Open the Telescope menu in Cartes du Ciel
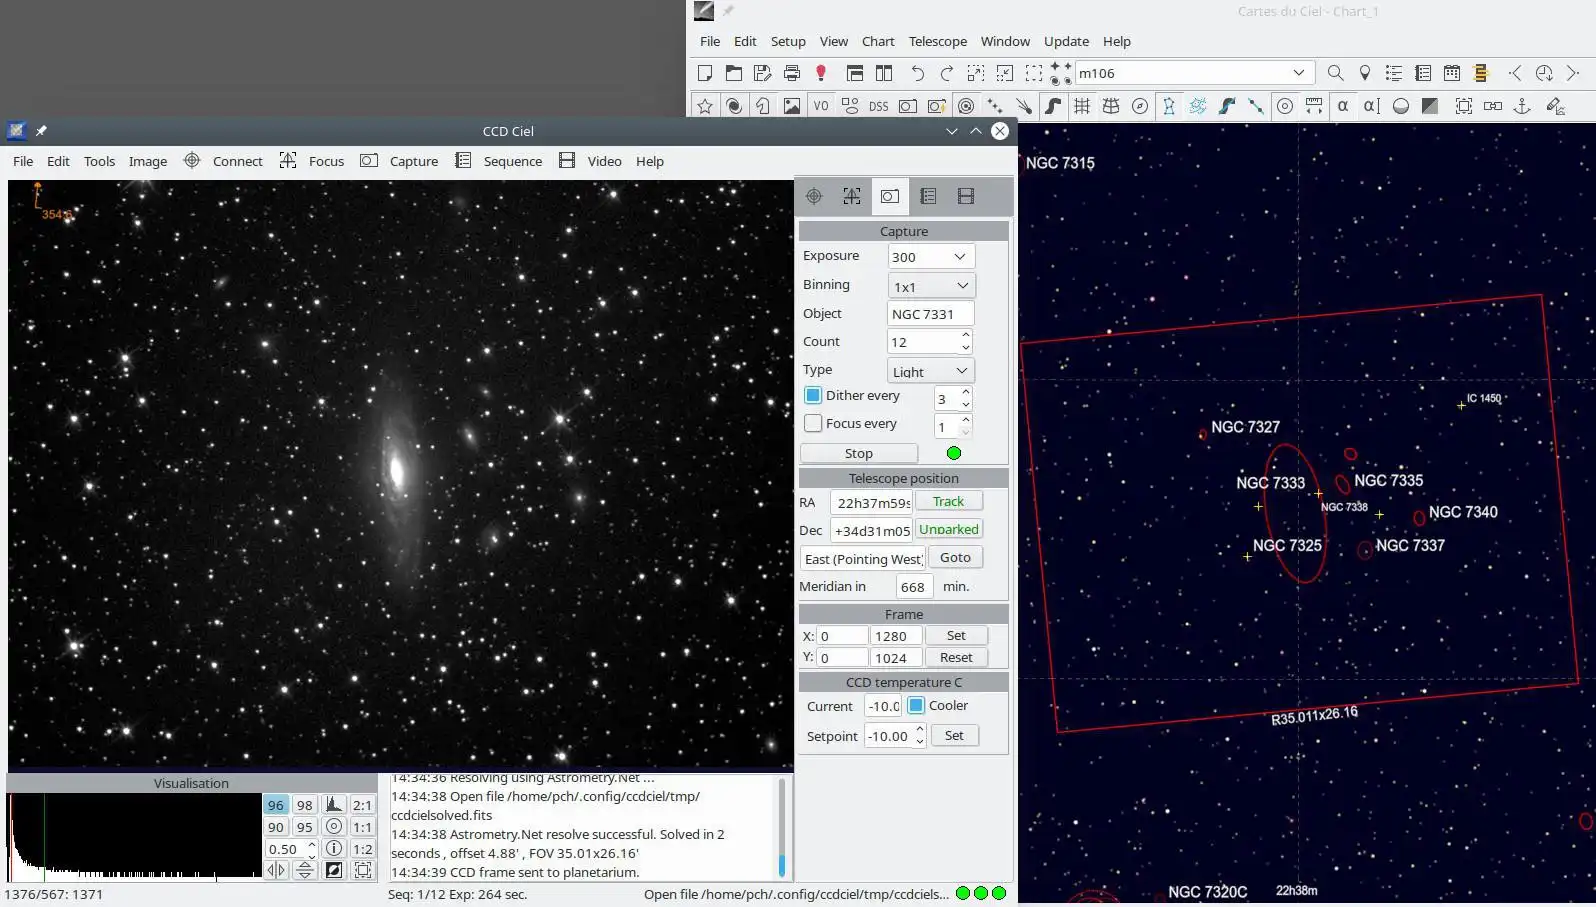The width and height of the screenshot is (1596, 907). pos(937,41)
